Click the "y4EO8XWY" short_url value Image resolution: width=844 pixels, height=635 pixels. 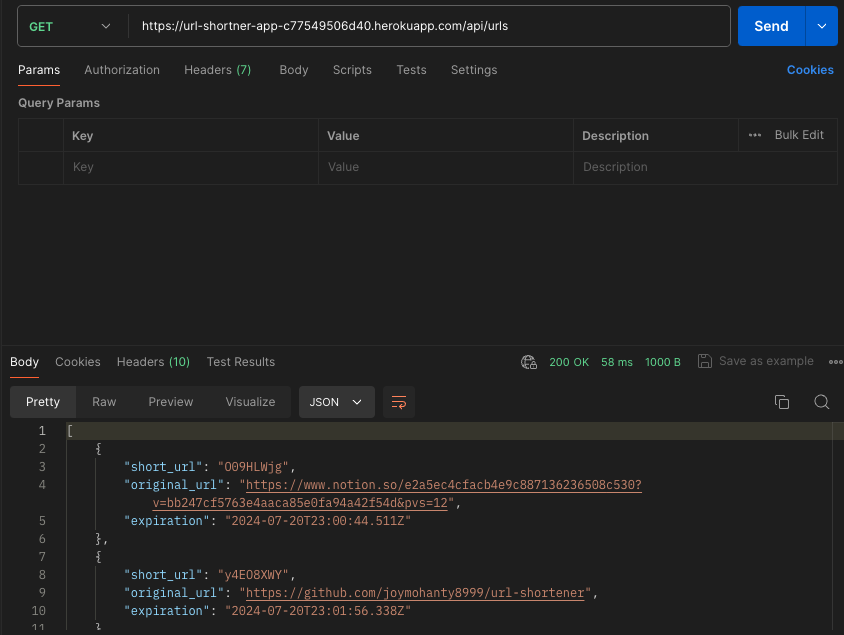pyautogui.click(x=253, y=575)
